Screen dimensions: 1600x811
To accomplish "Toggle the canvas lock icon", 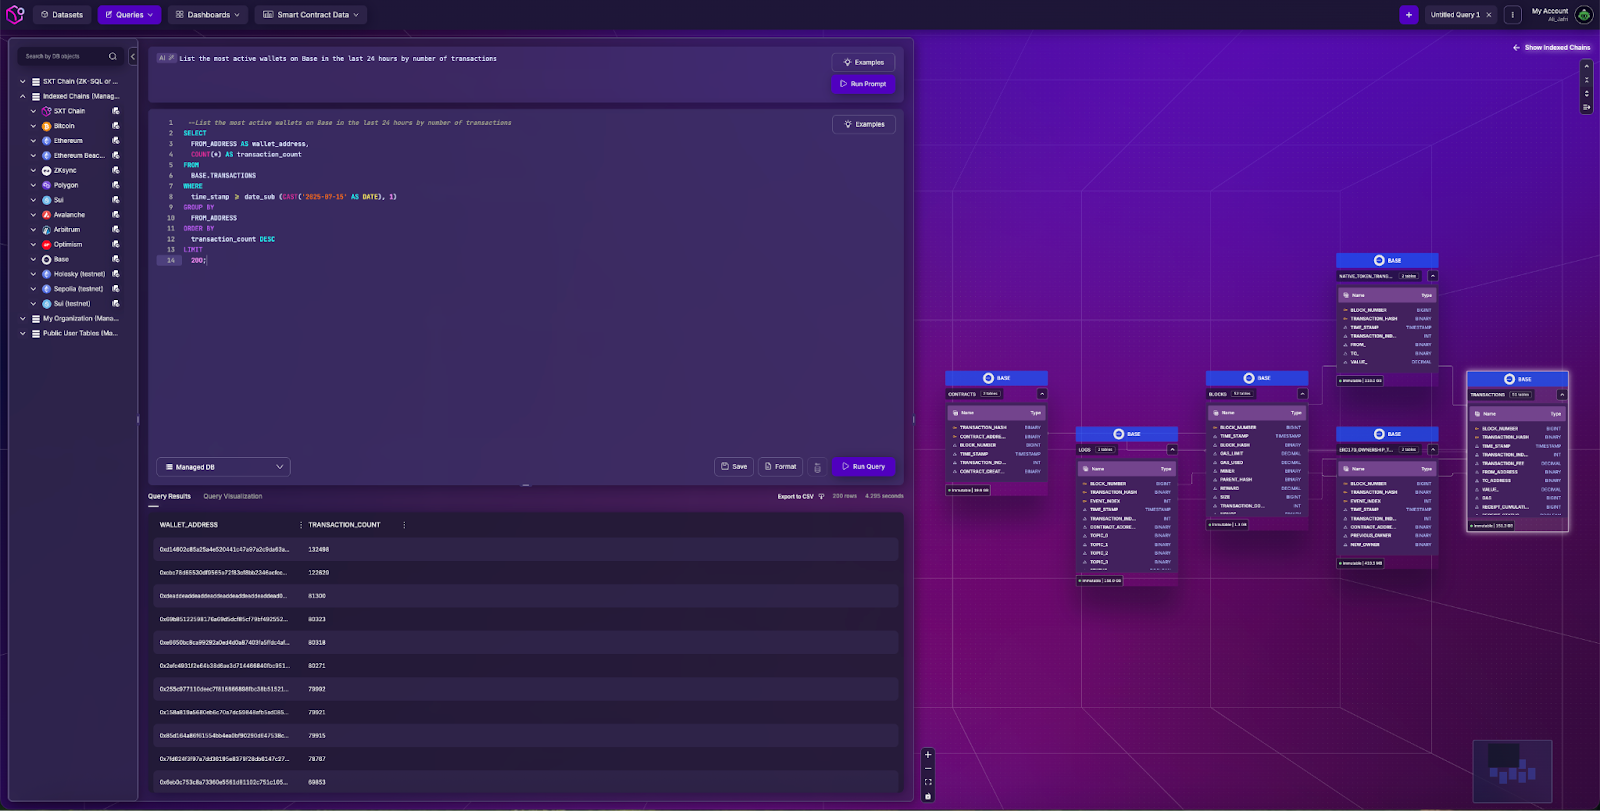I will click(x=928, y=796).
